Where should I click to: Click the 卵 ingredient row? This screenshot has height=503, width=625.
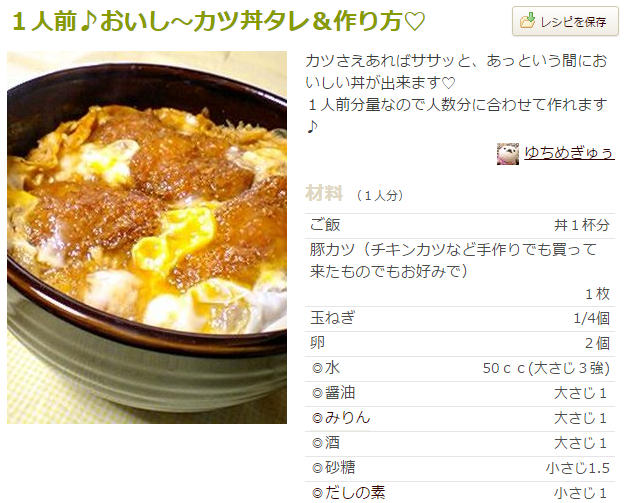(460, 344)
